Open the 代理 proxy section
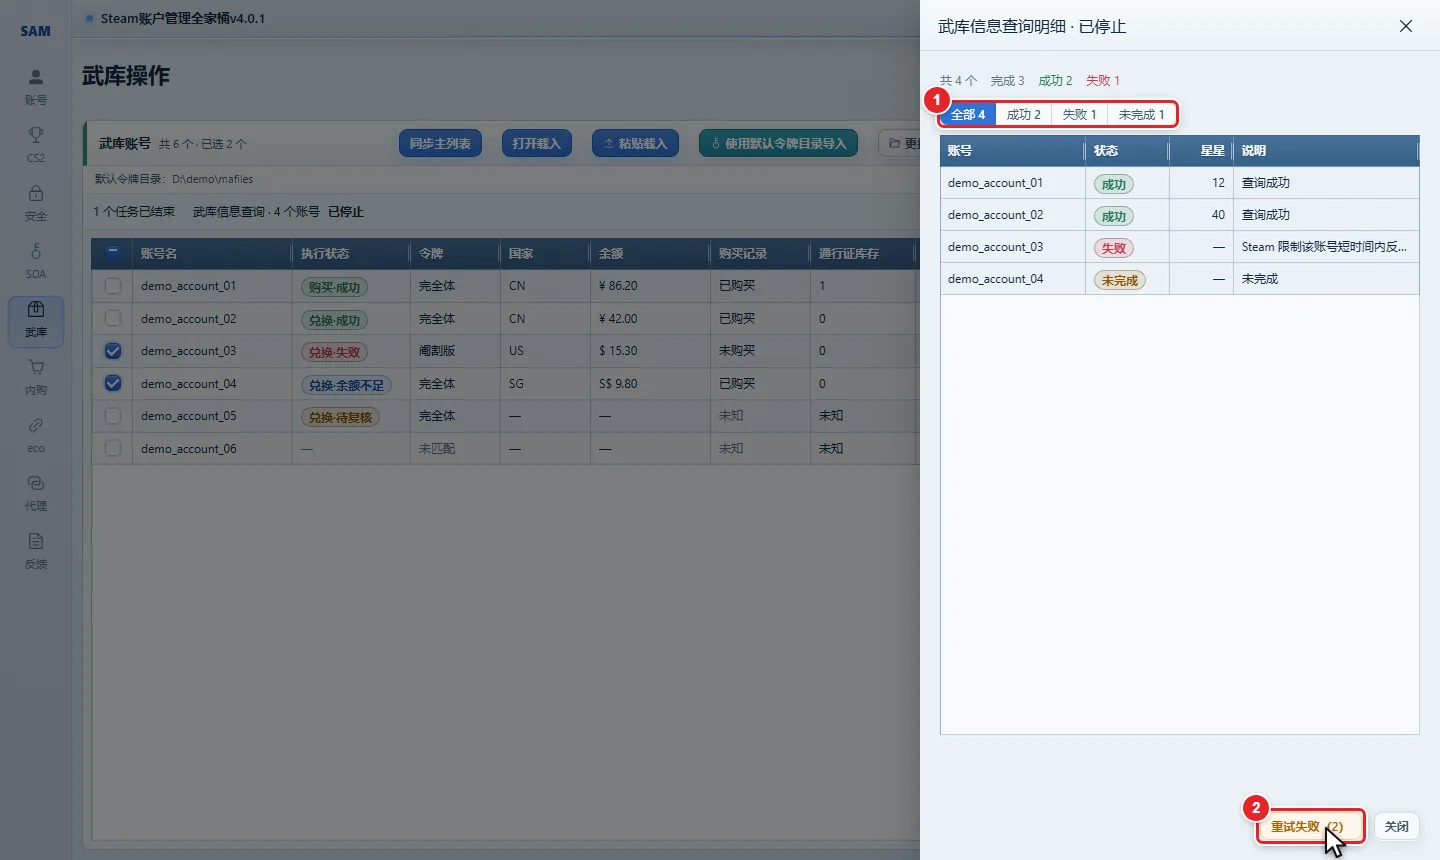Image resolution: width=1440 pixels, height=860 pixels. (x=36, y=493)
